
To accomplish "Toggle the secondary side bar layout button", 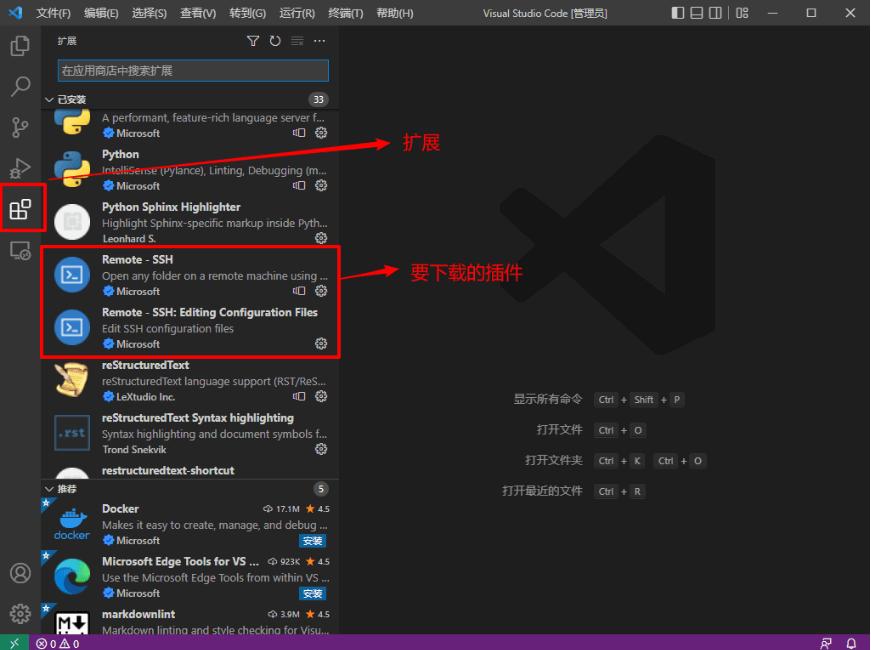I will [714, 13].
